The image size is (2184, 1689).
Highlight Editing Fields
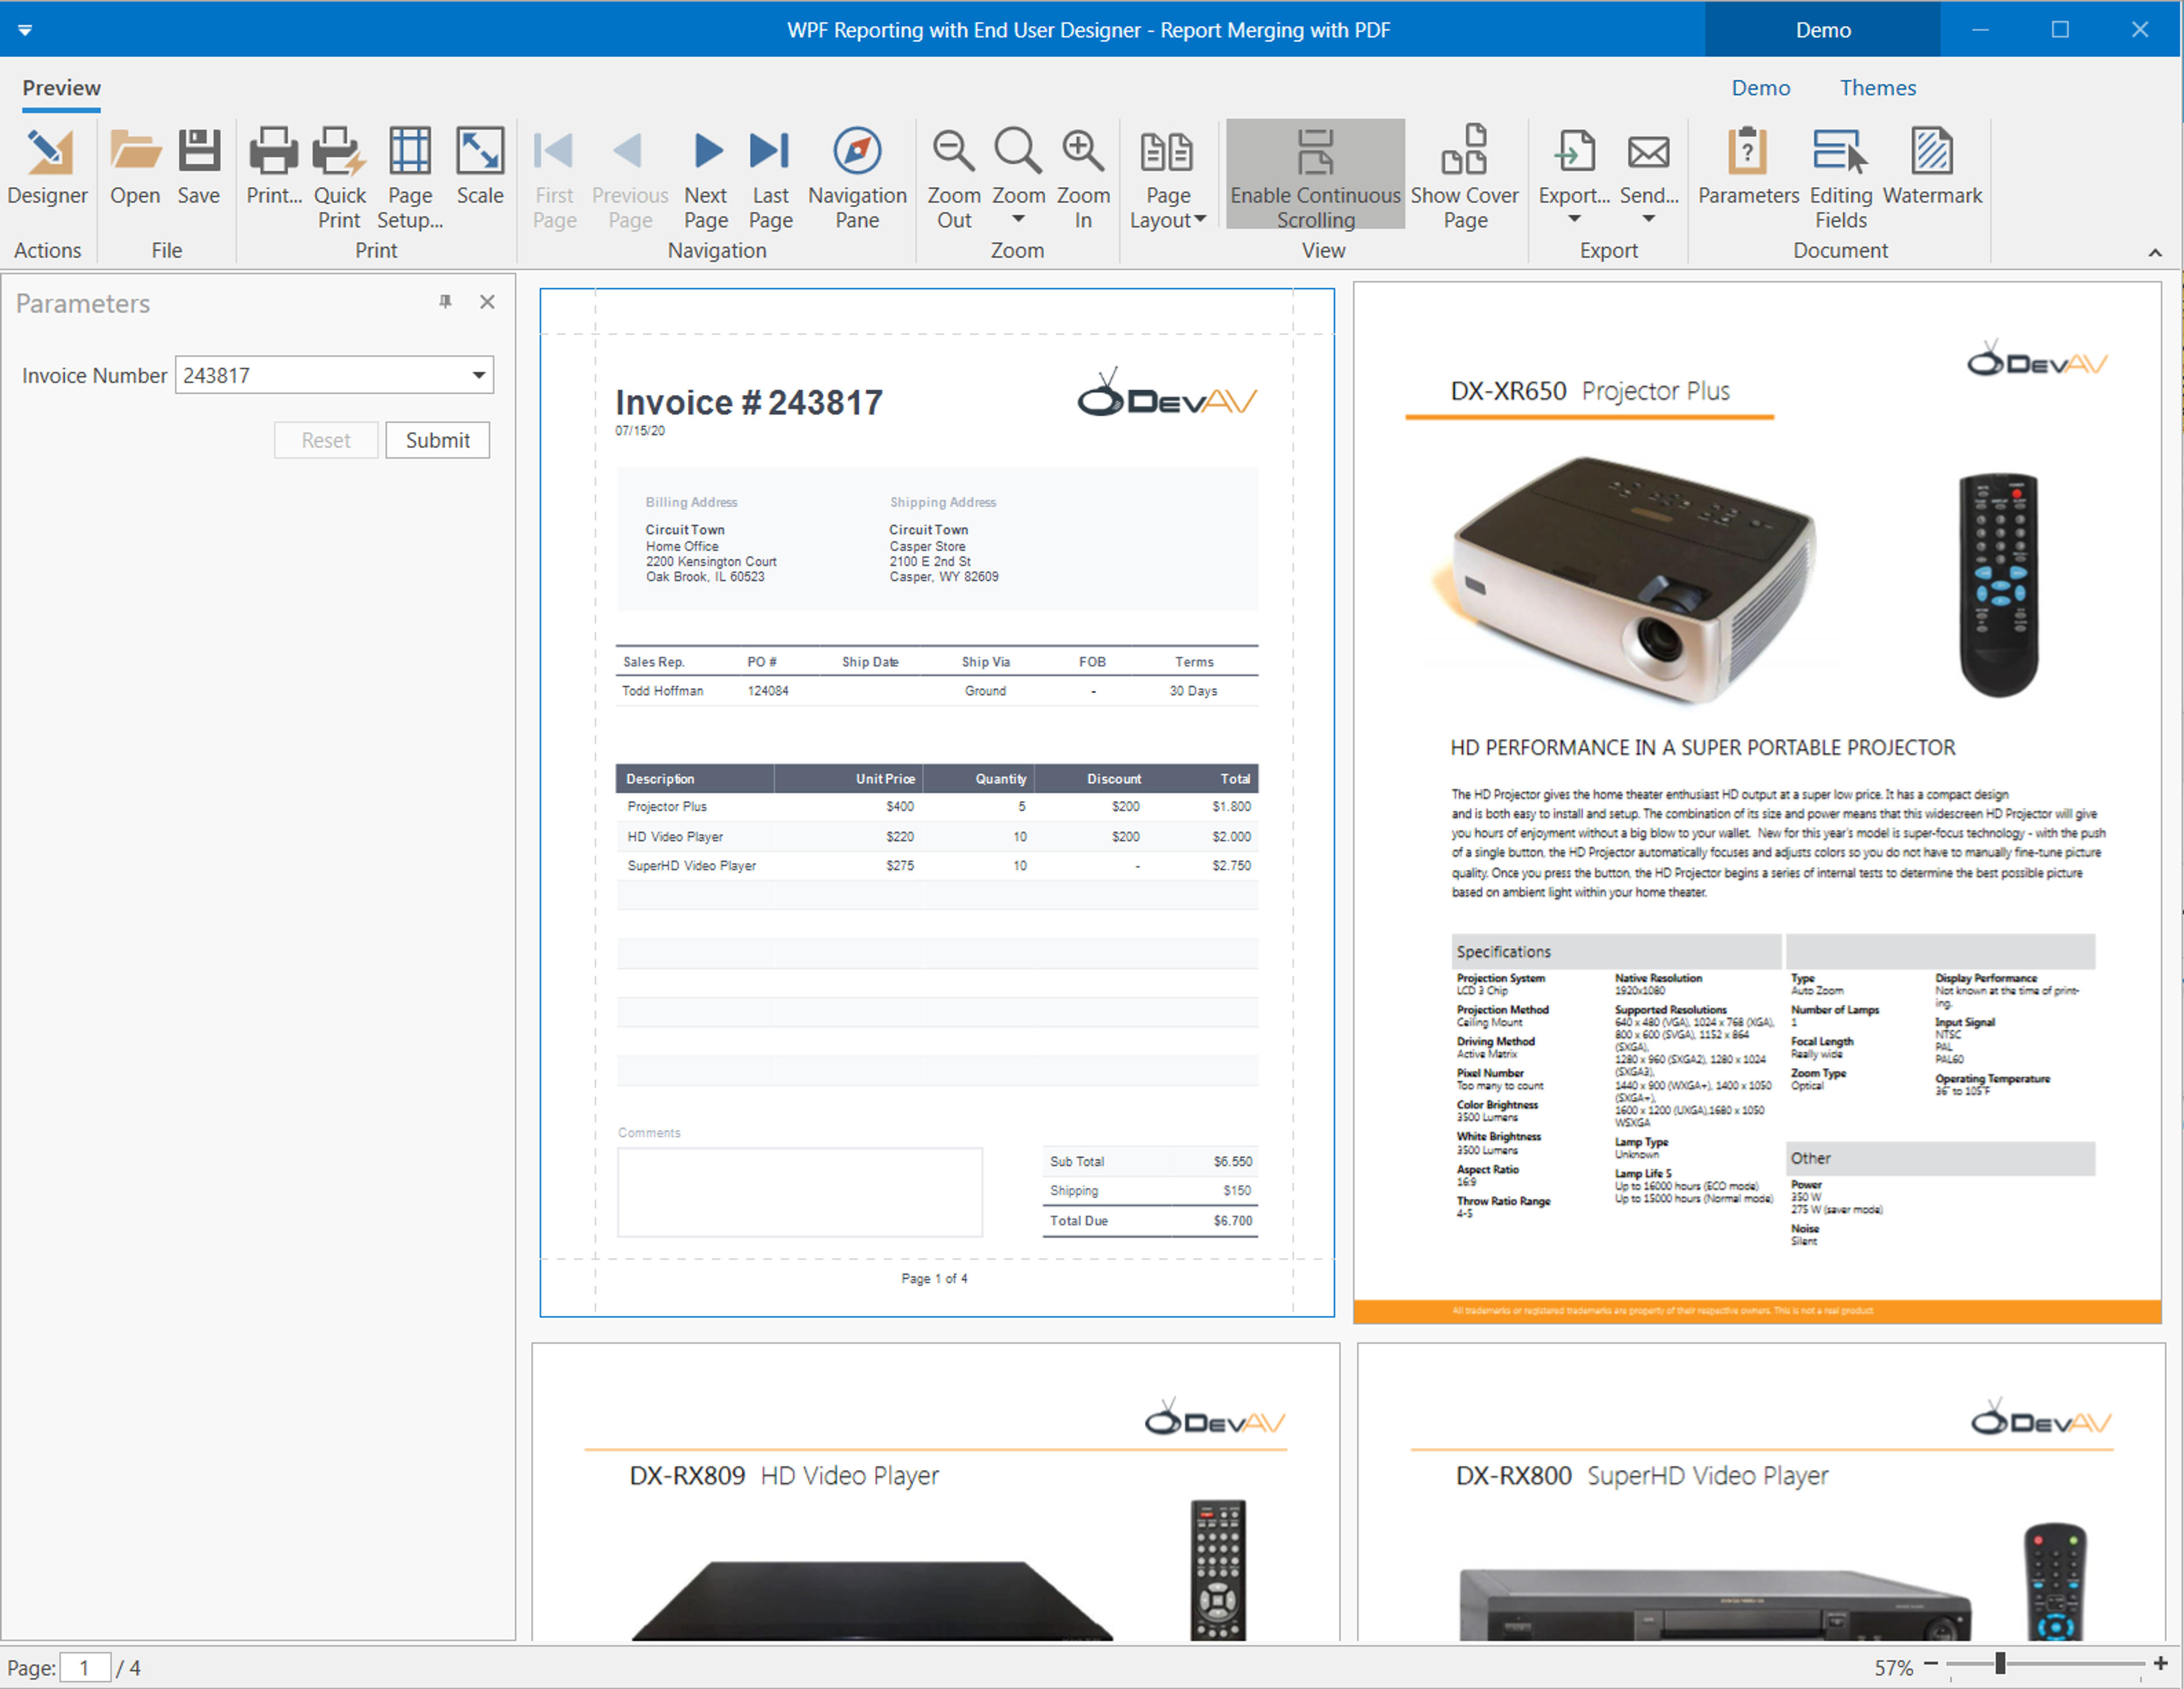tap(1841, 179)
